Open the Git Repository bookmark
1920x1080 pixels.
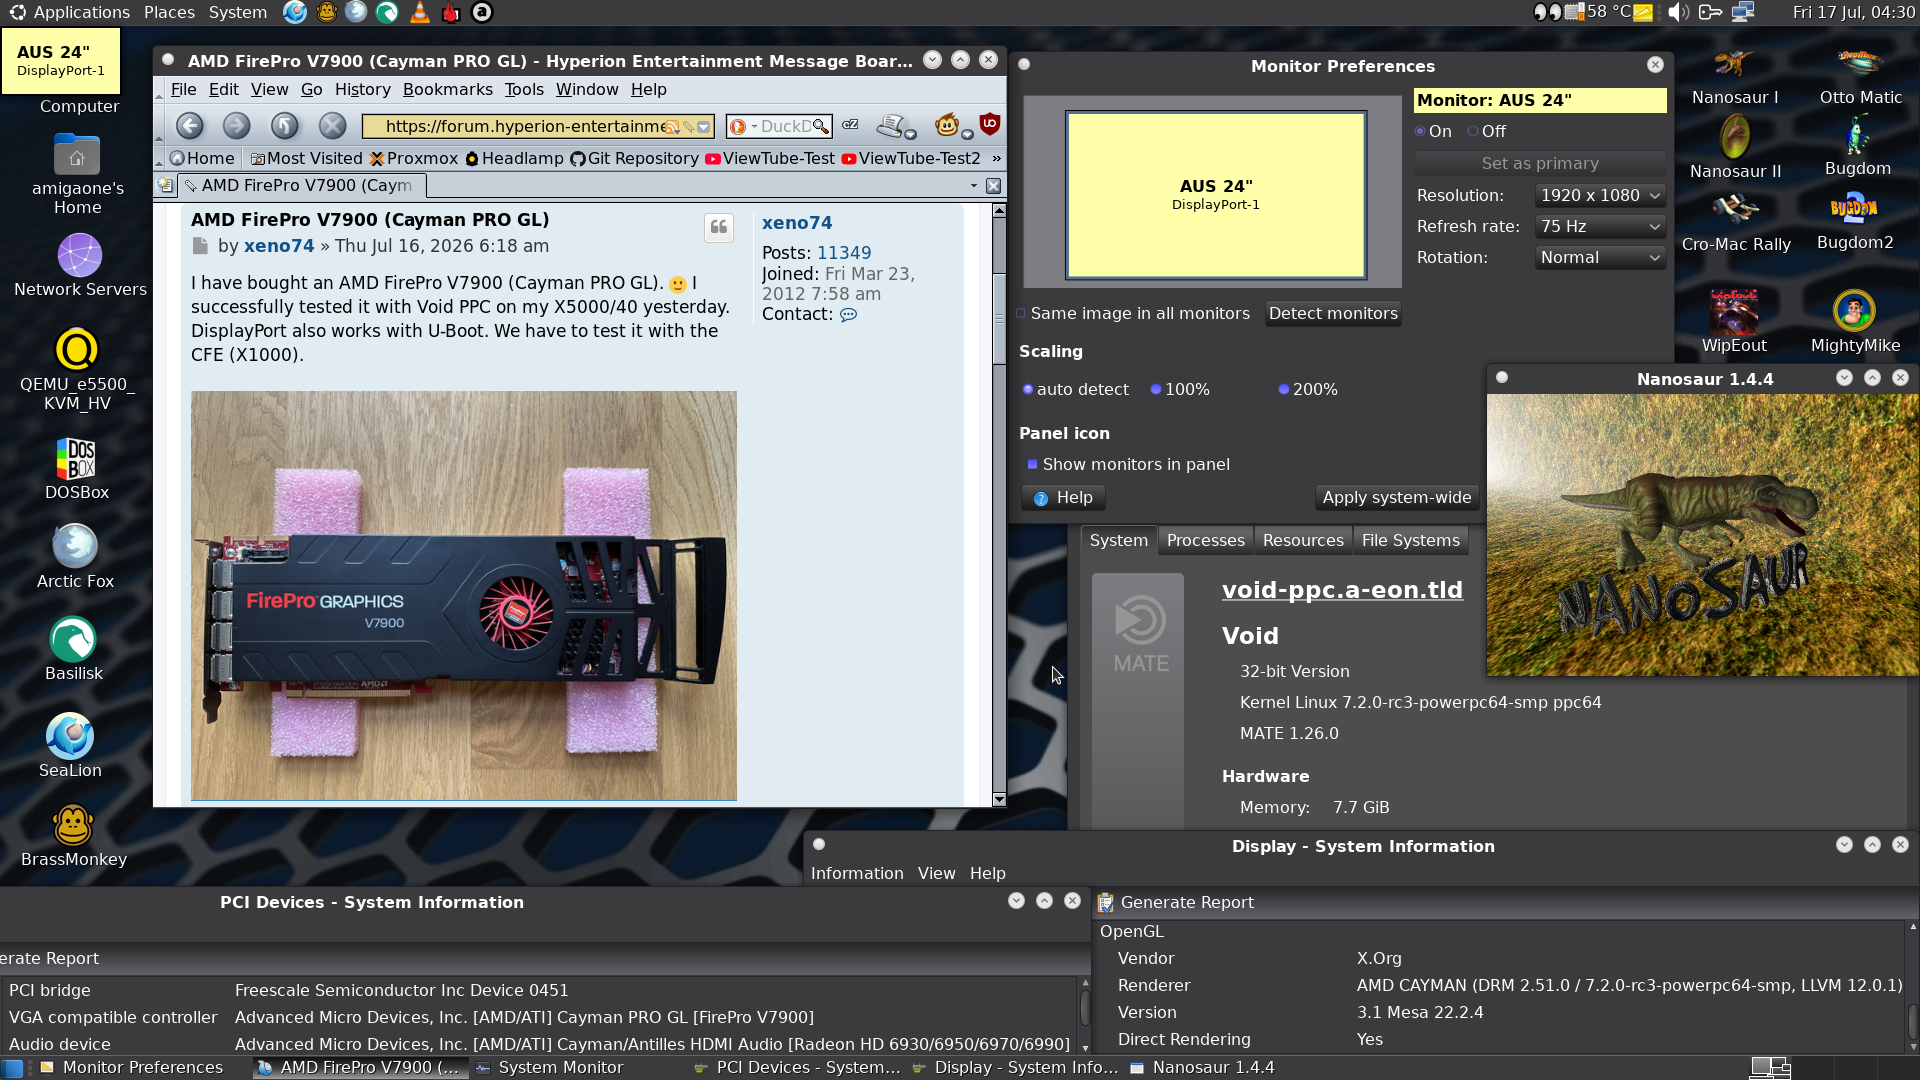point(634,158)
